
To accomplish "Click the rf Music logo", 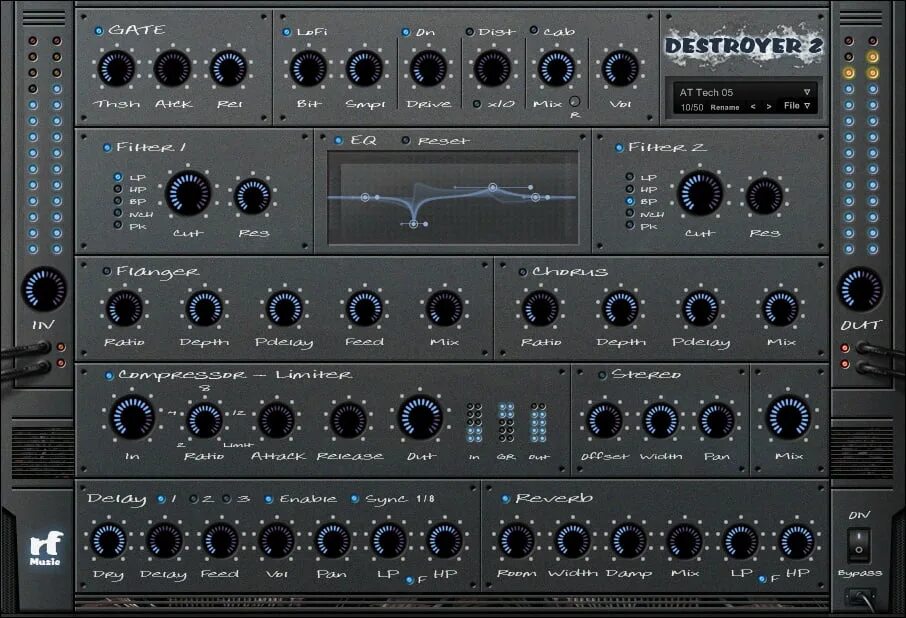I will coord(45,549).
